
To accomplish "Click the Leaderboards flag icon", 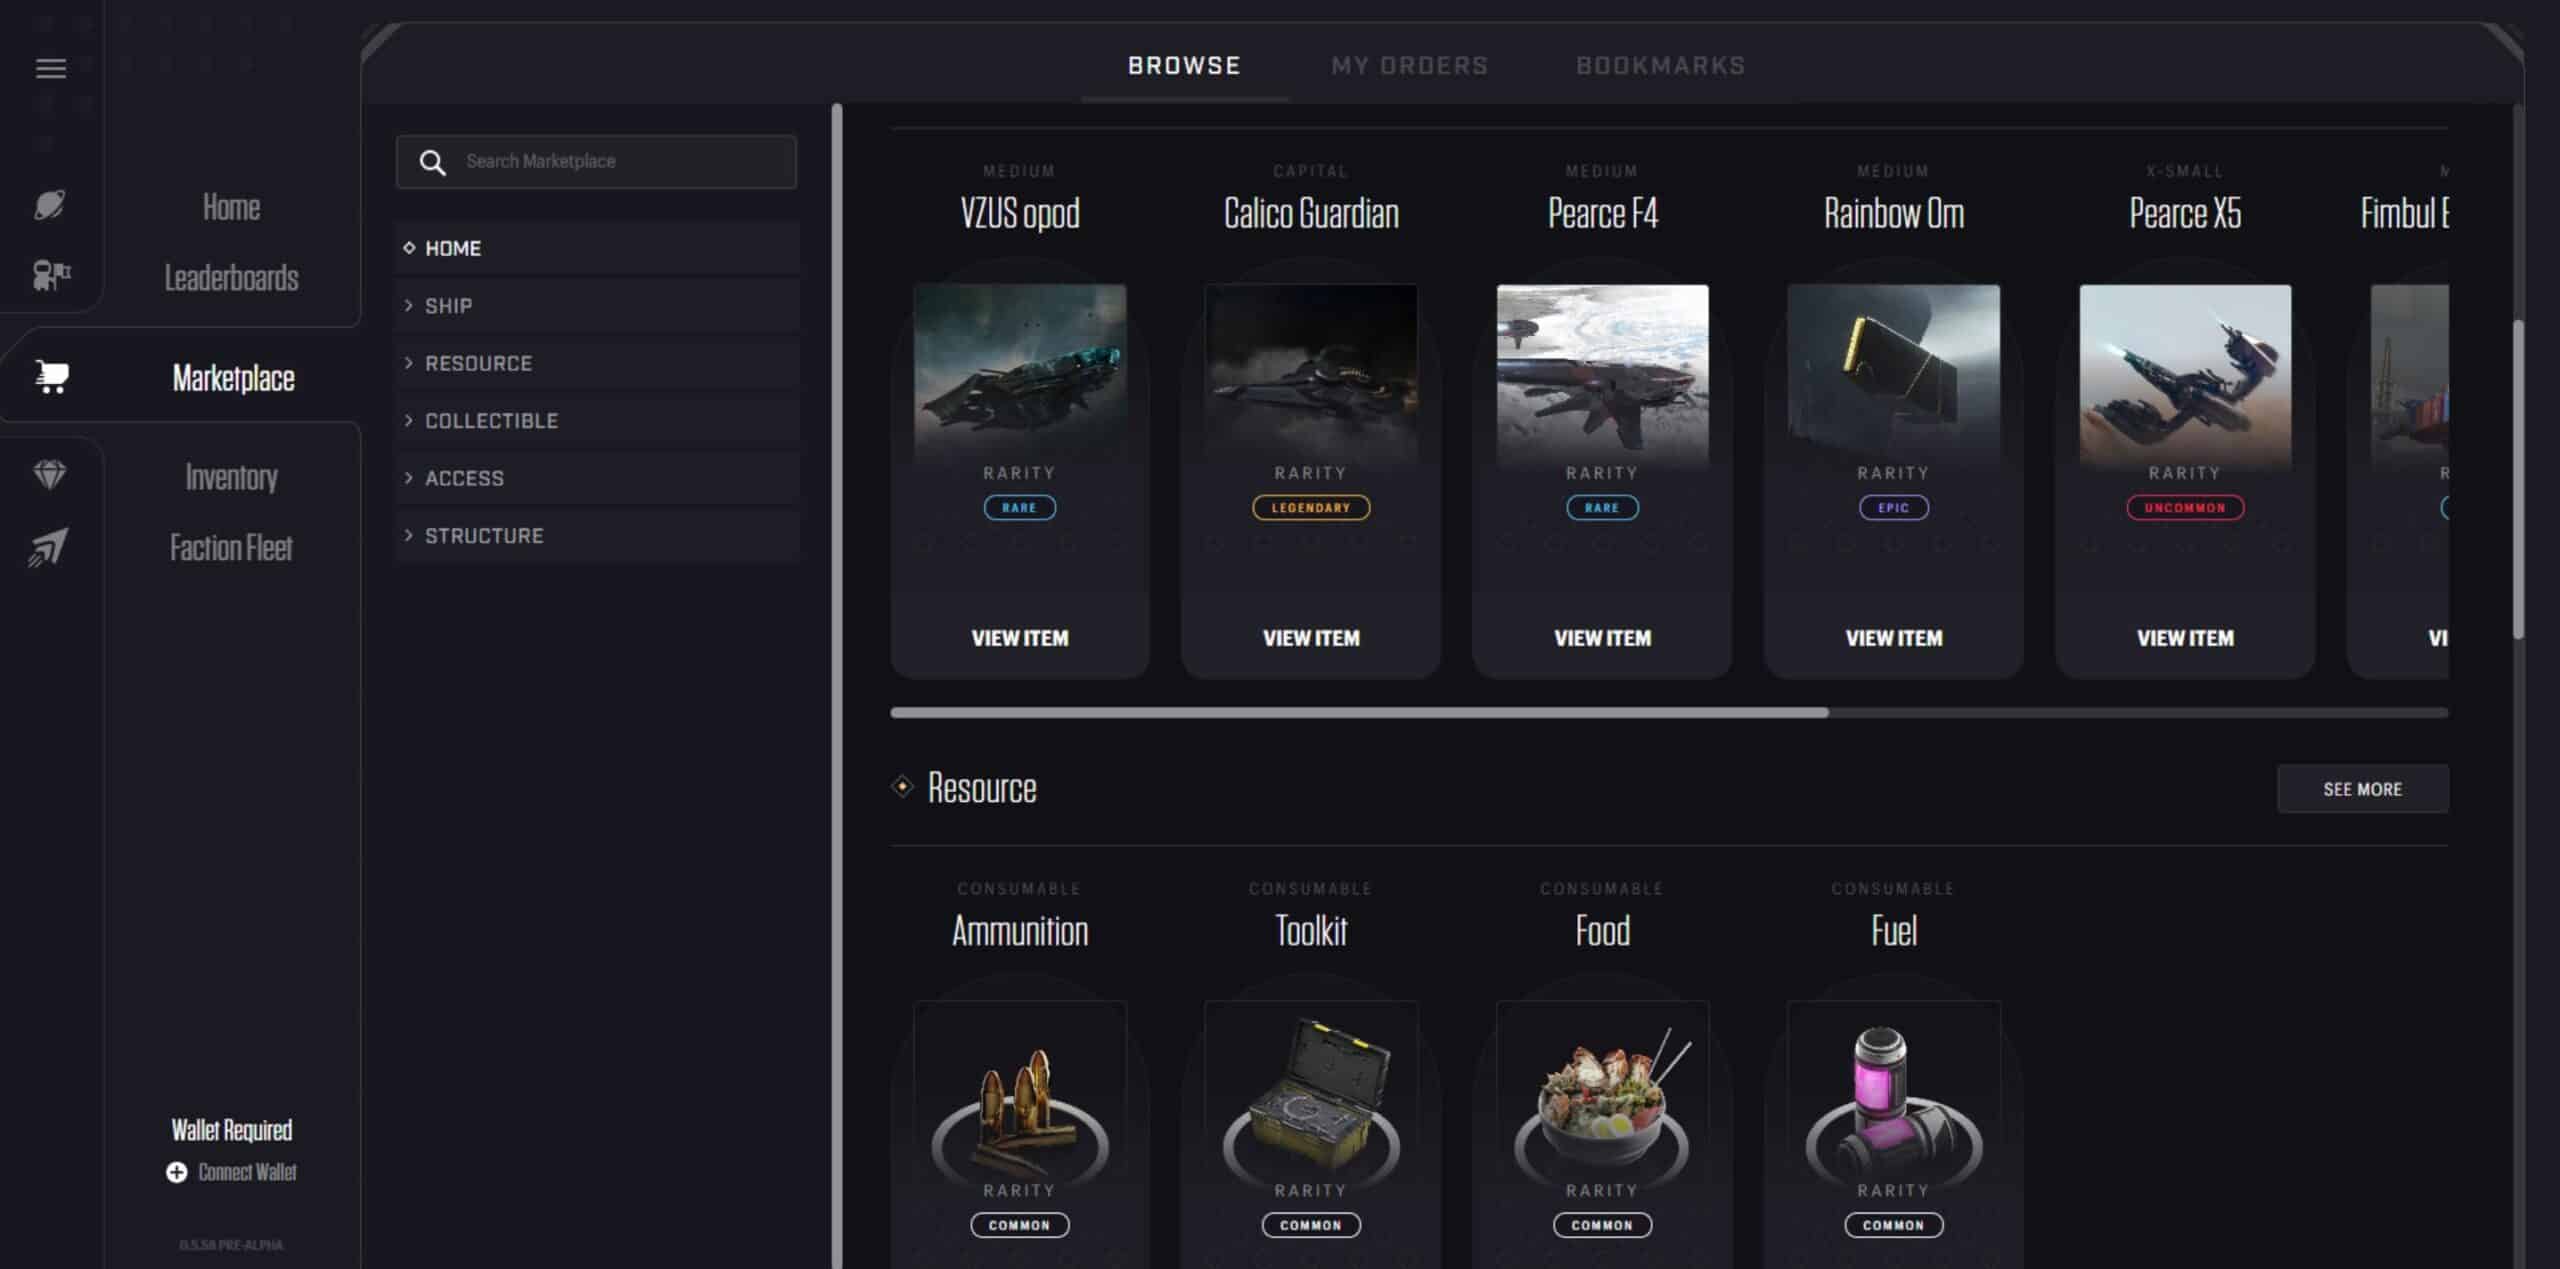I will point(51,275).
